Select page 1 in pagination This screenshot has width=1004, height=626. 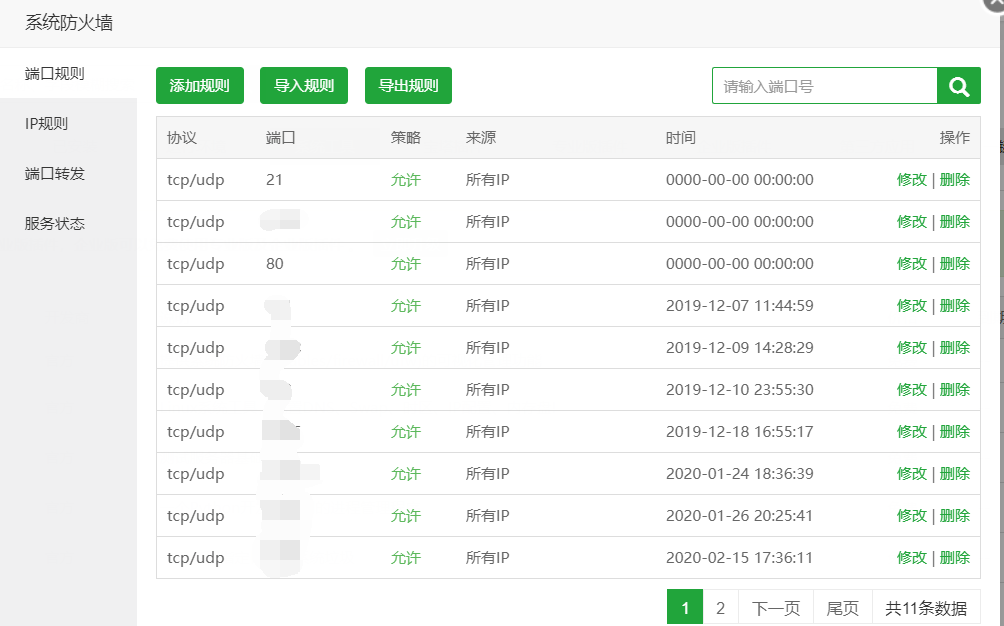pos(684,607)
